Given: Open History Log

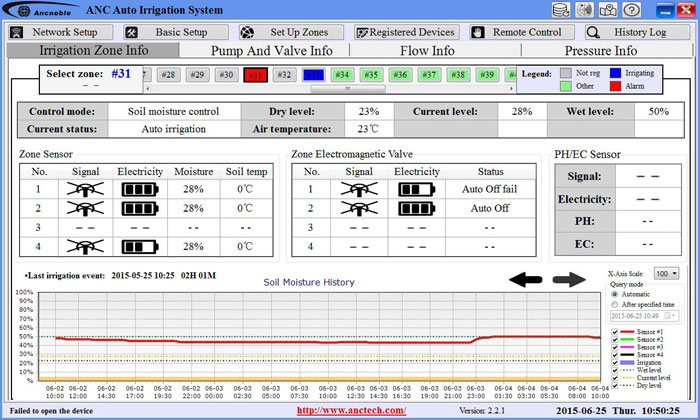Looking at the screenshot, I should click(x=638, y=32).
